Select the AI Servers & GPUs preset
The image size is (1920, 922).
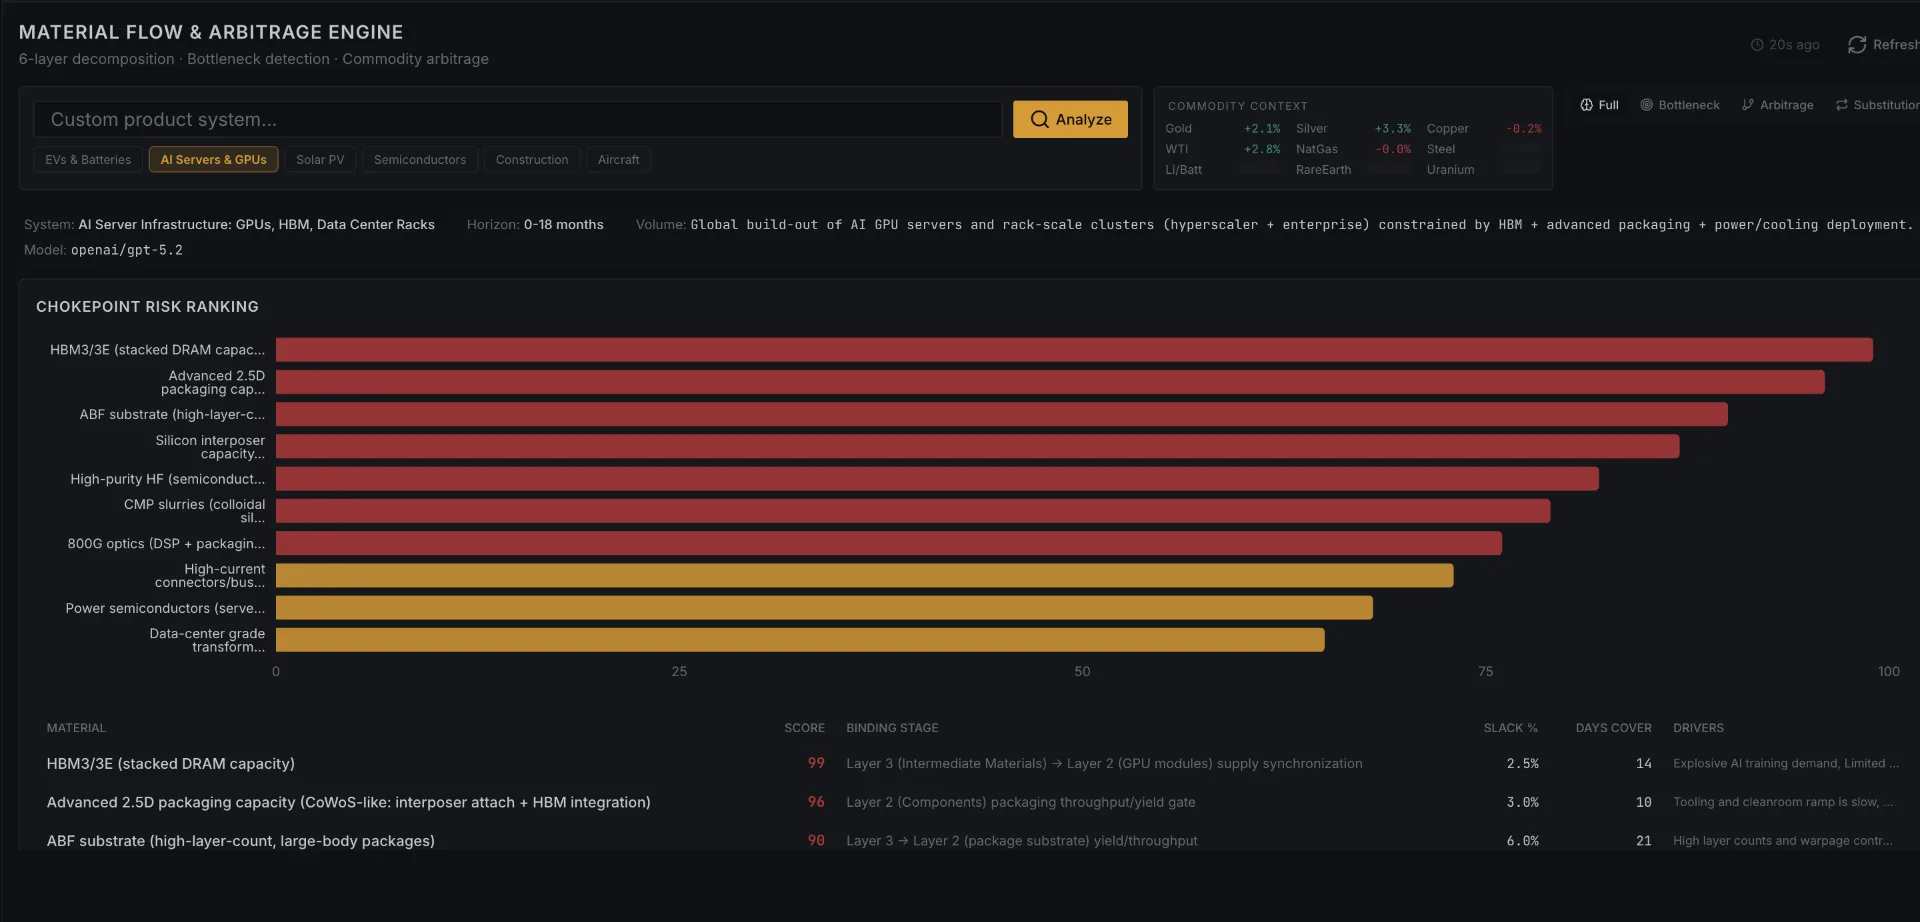214,160
